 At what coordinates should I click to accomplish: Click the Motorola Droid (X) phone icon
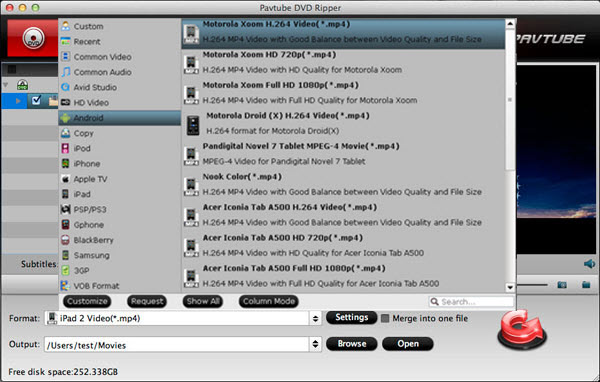193,126
